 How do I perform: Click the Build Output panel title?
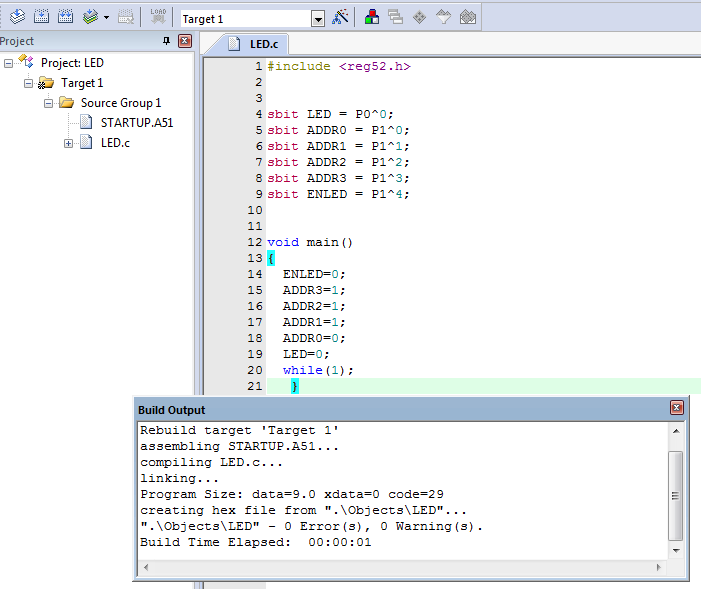(x=171, y=410)
